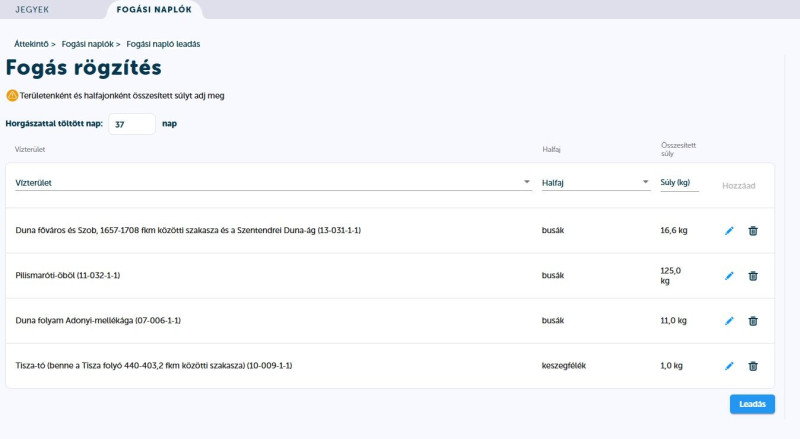Viewport: 800px width, 439px height.
Task: Delete the Tisza-tó keszegfélék entry
Action: click(753, 366)
